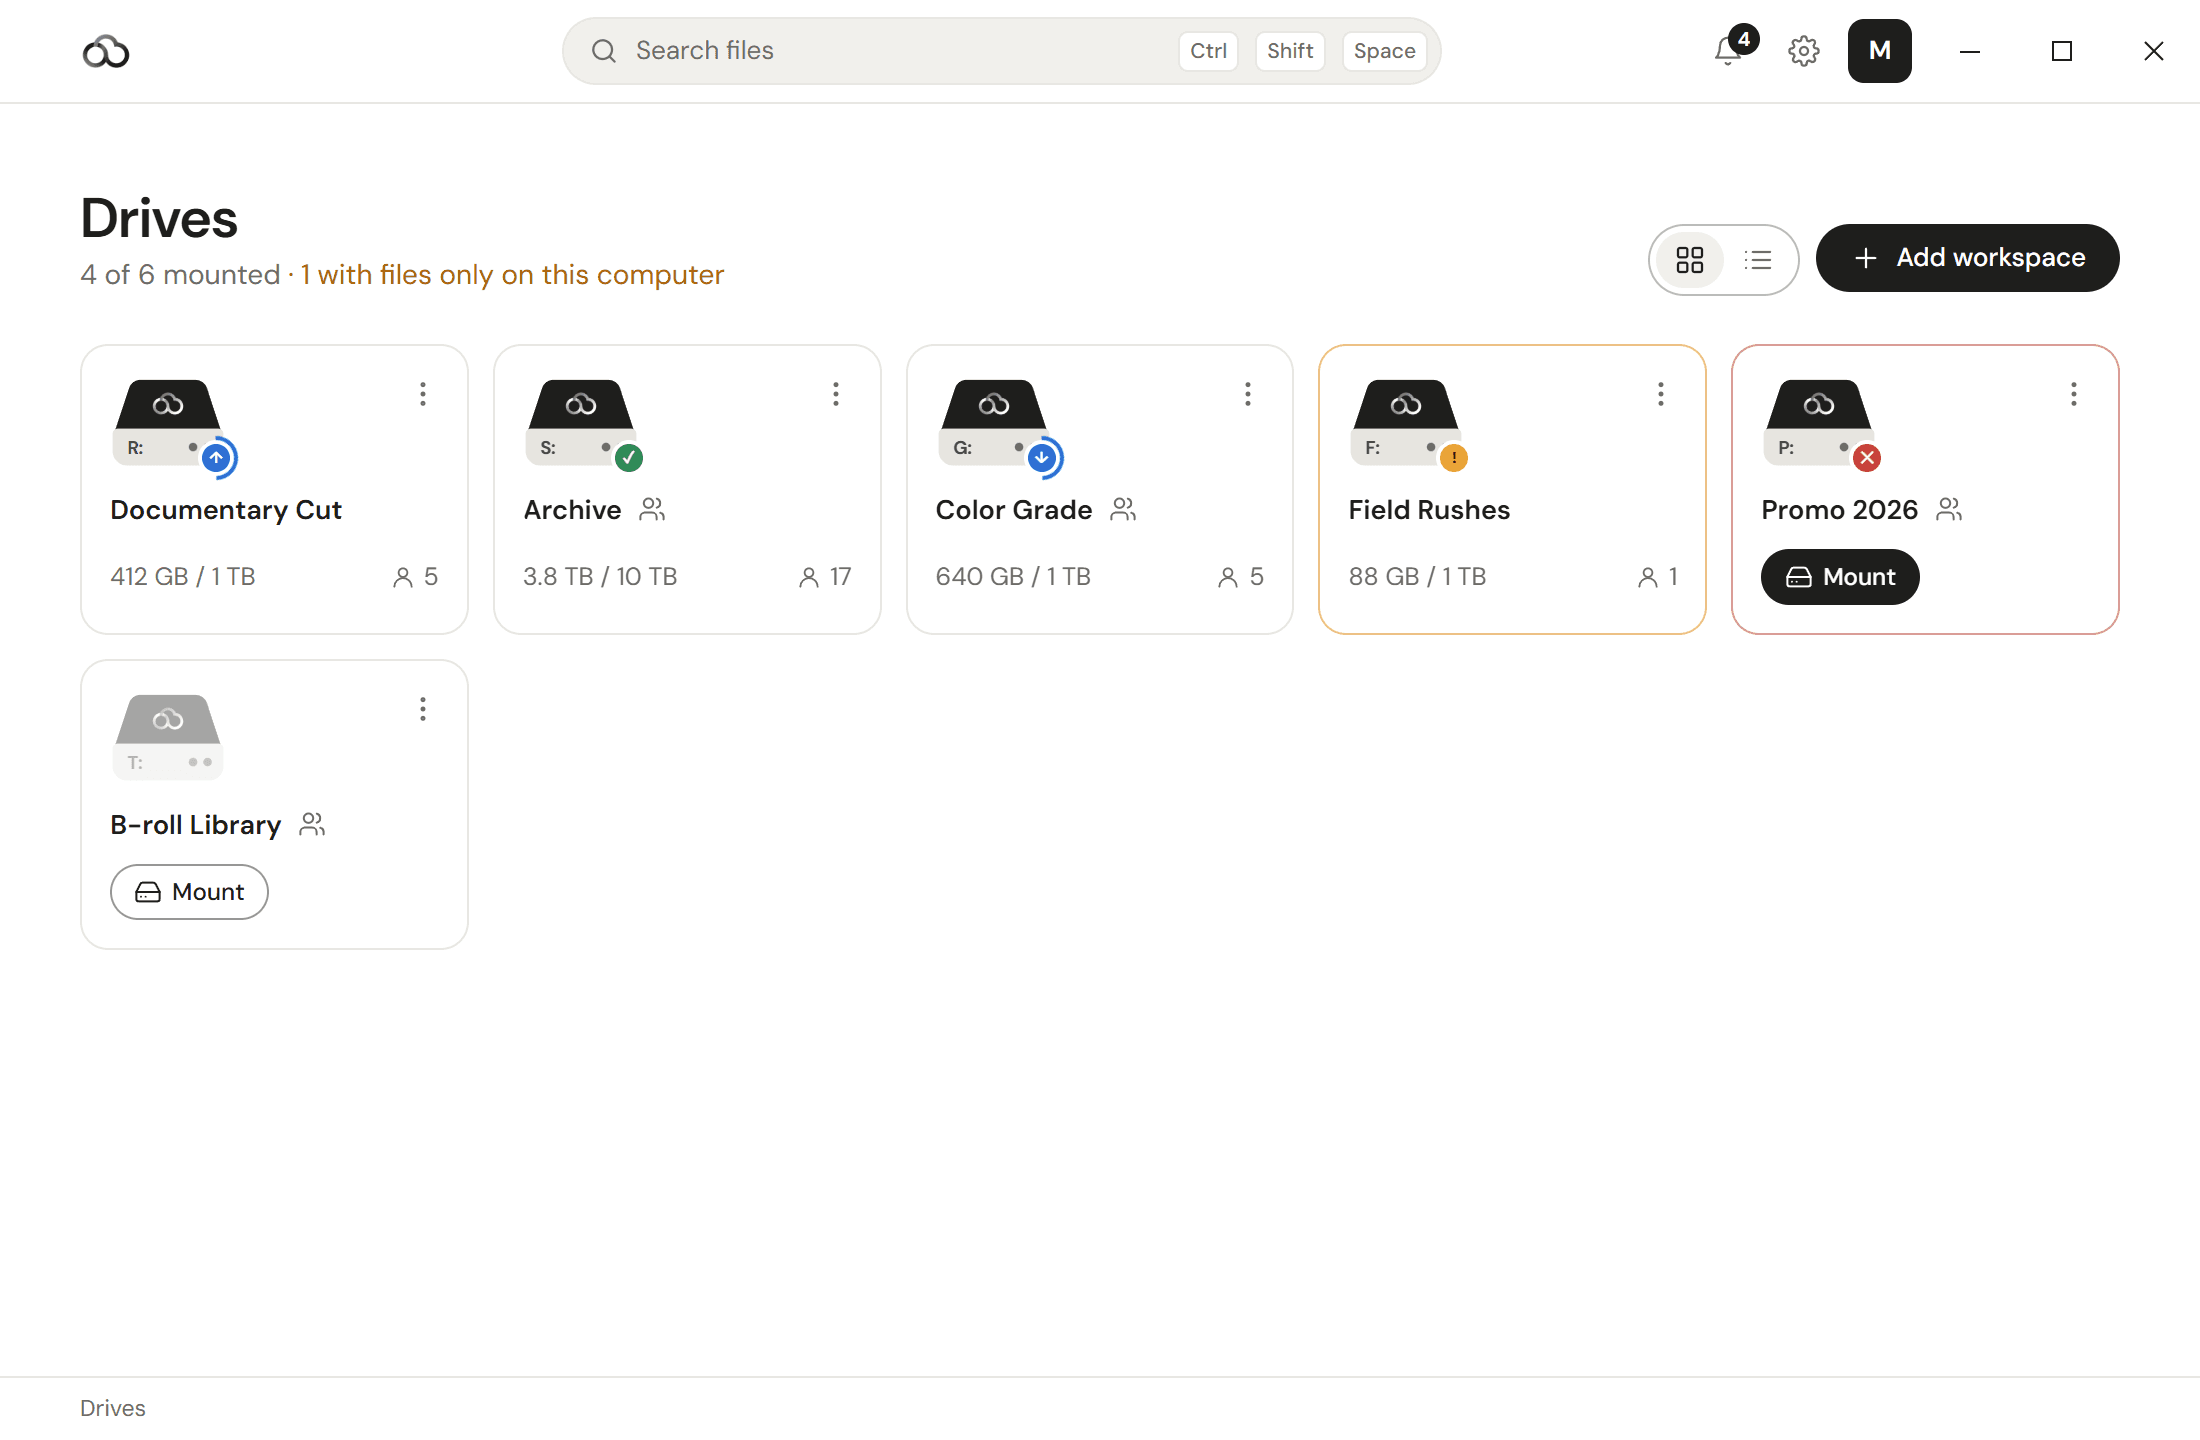2200x1440 pixels.
Task: Switch to grid view
Action: pyautogui.click(x=1690, y=260)
